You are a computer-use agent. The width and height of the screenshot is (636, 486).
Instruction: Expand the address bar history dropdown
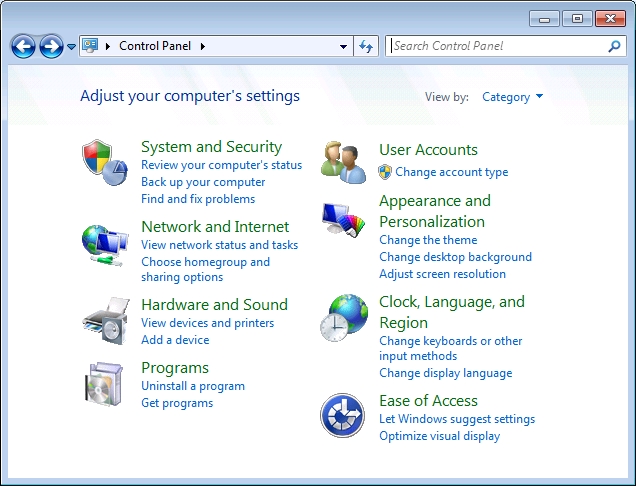[343, 46]
